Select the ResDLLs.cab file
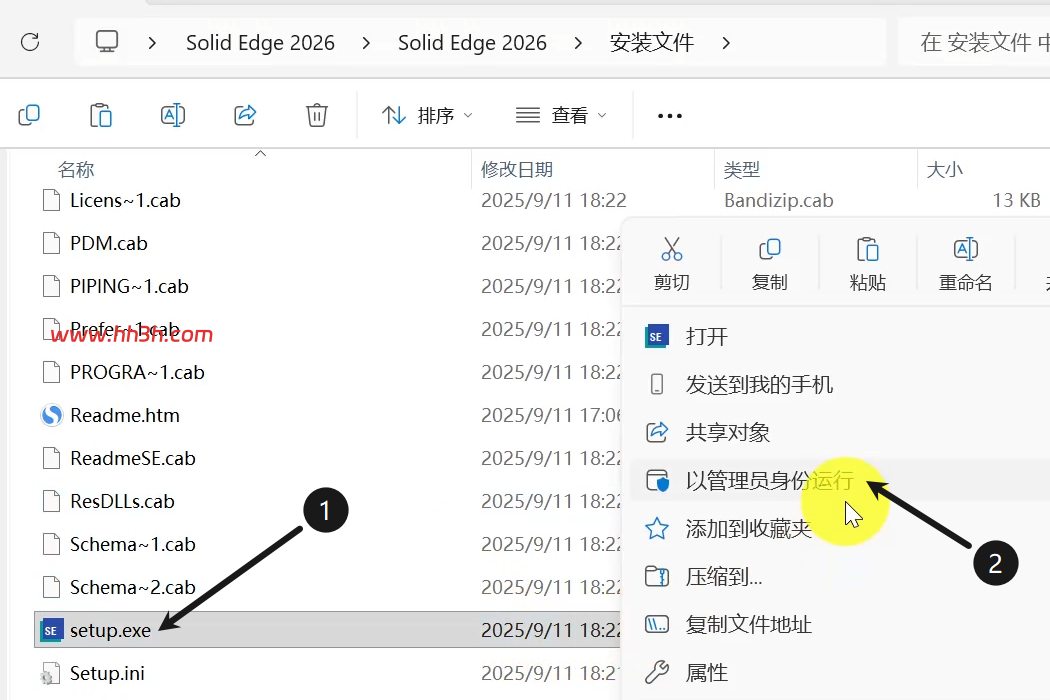 122,501
